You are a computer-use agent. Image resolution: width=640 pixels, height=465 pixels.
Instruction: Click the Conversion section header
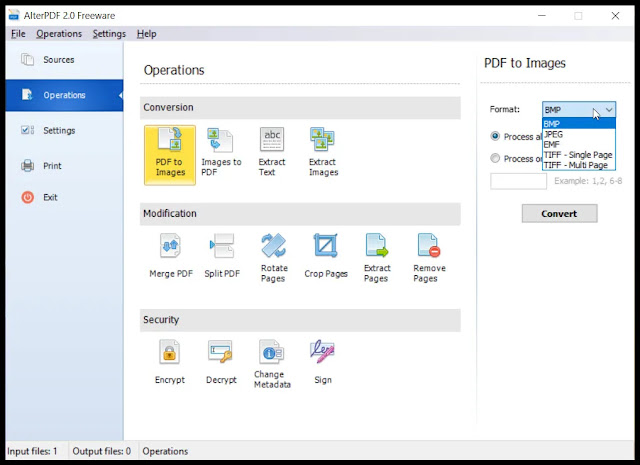pyautogui.click(x=300, y=108)
